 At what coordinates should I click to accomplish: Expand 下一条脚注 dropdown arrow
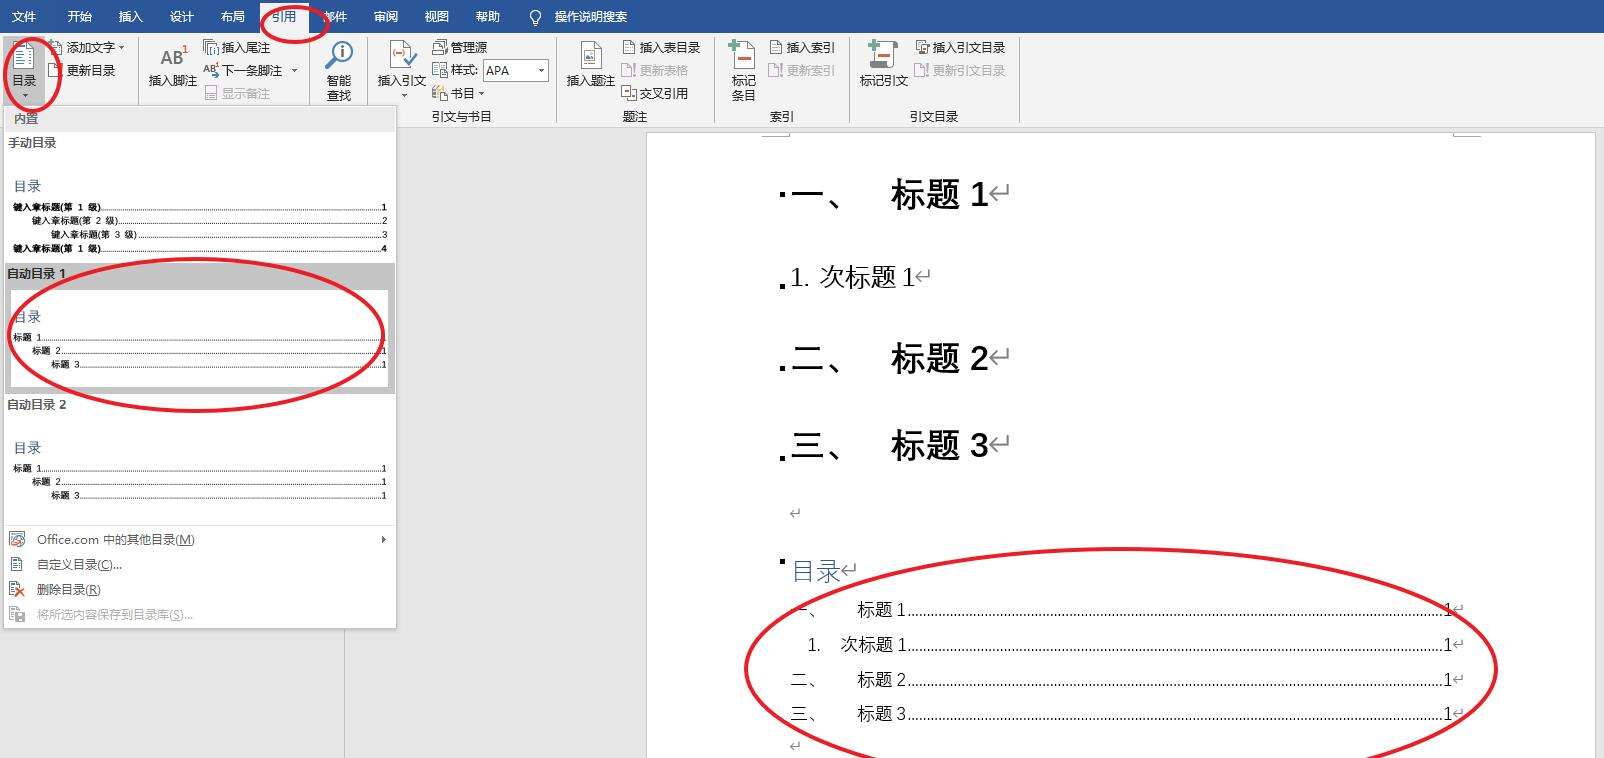point(294,70)
